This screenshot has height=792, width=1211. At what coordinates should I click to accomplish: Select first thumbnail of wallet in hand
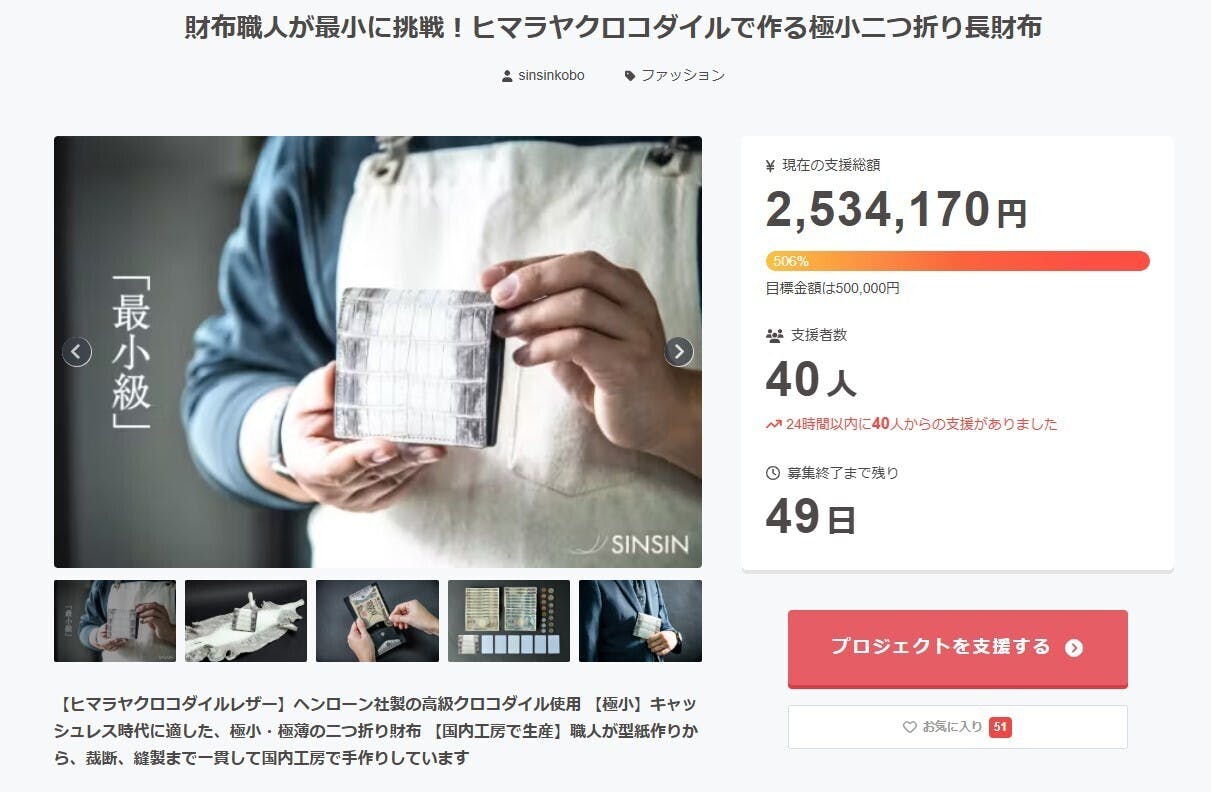[x=115, y=621]
